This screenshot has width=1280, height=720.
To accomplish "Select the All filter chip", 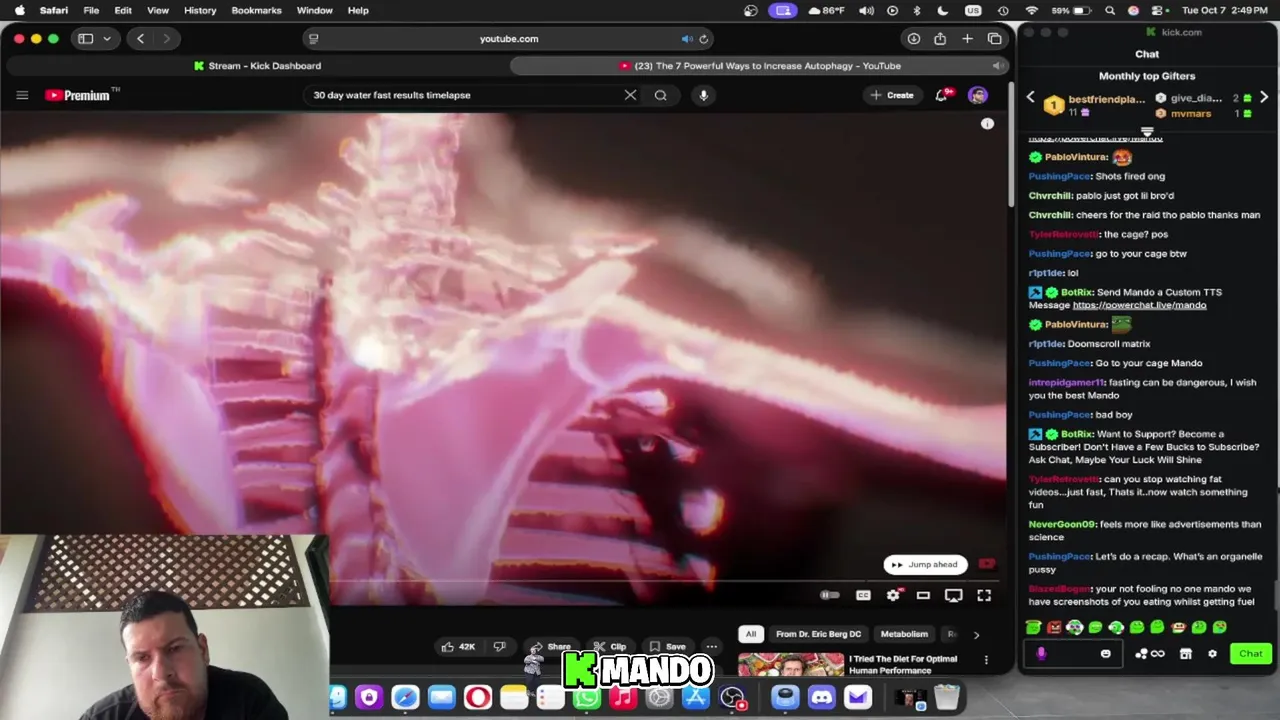I will click(x=751, y=634).
